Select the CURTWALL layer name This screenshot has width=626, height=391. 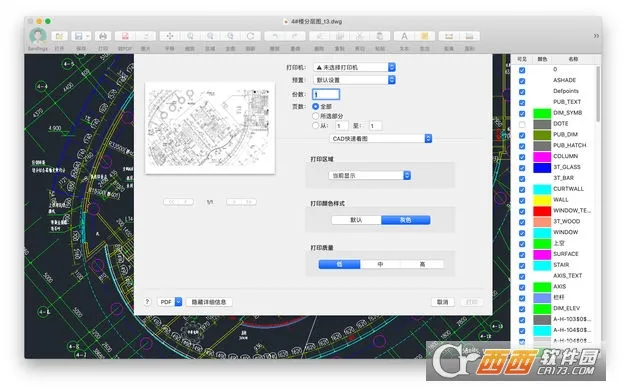(x=569, y=189)
